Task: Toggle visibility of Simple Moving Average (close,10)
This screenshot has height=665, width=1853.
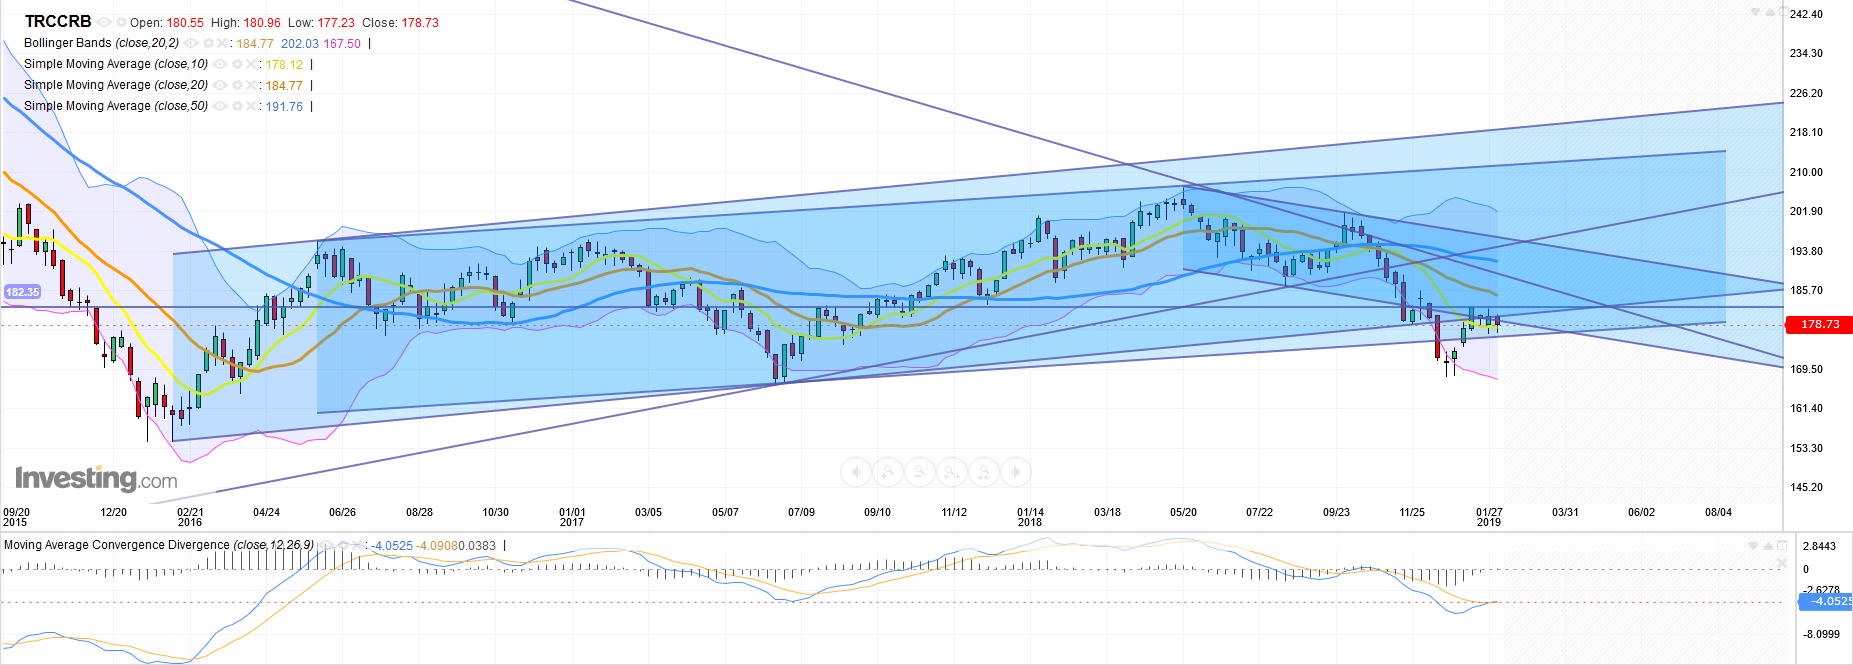Action: click(220, 64)
